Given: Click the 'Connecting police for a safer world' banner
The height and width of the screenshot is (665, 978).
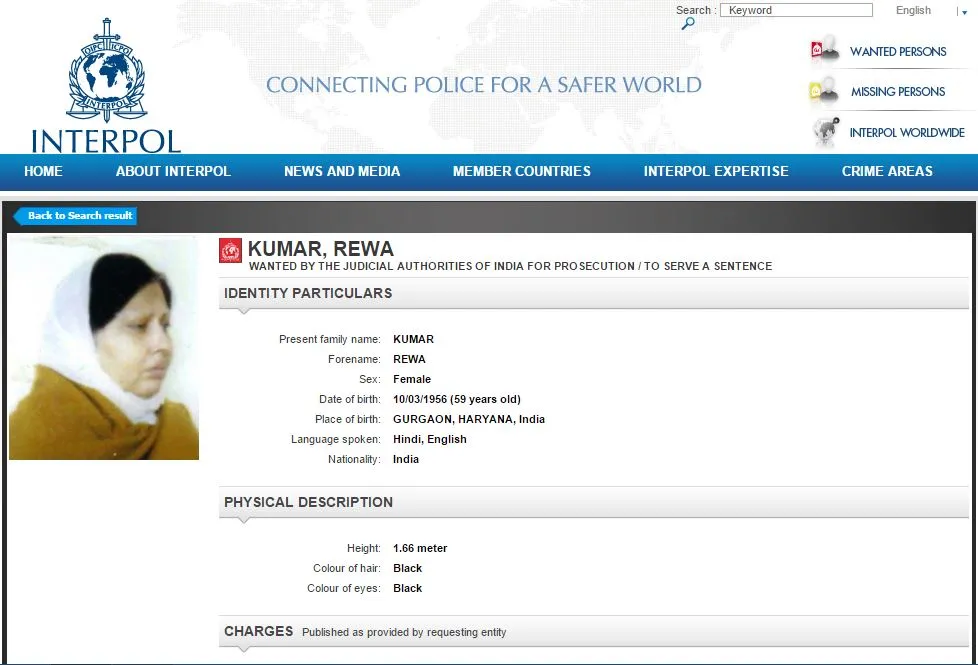Looking at the screenshot, I should coord(483,85).
